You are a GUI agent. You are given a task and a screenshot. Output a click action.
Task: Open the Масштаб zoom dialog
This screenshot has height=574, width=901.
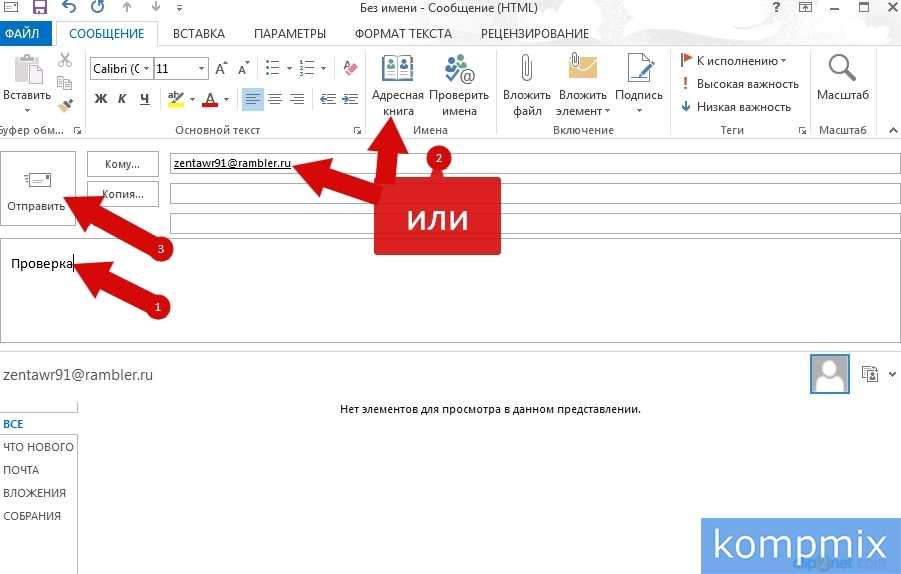coord(842,78)
